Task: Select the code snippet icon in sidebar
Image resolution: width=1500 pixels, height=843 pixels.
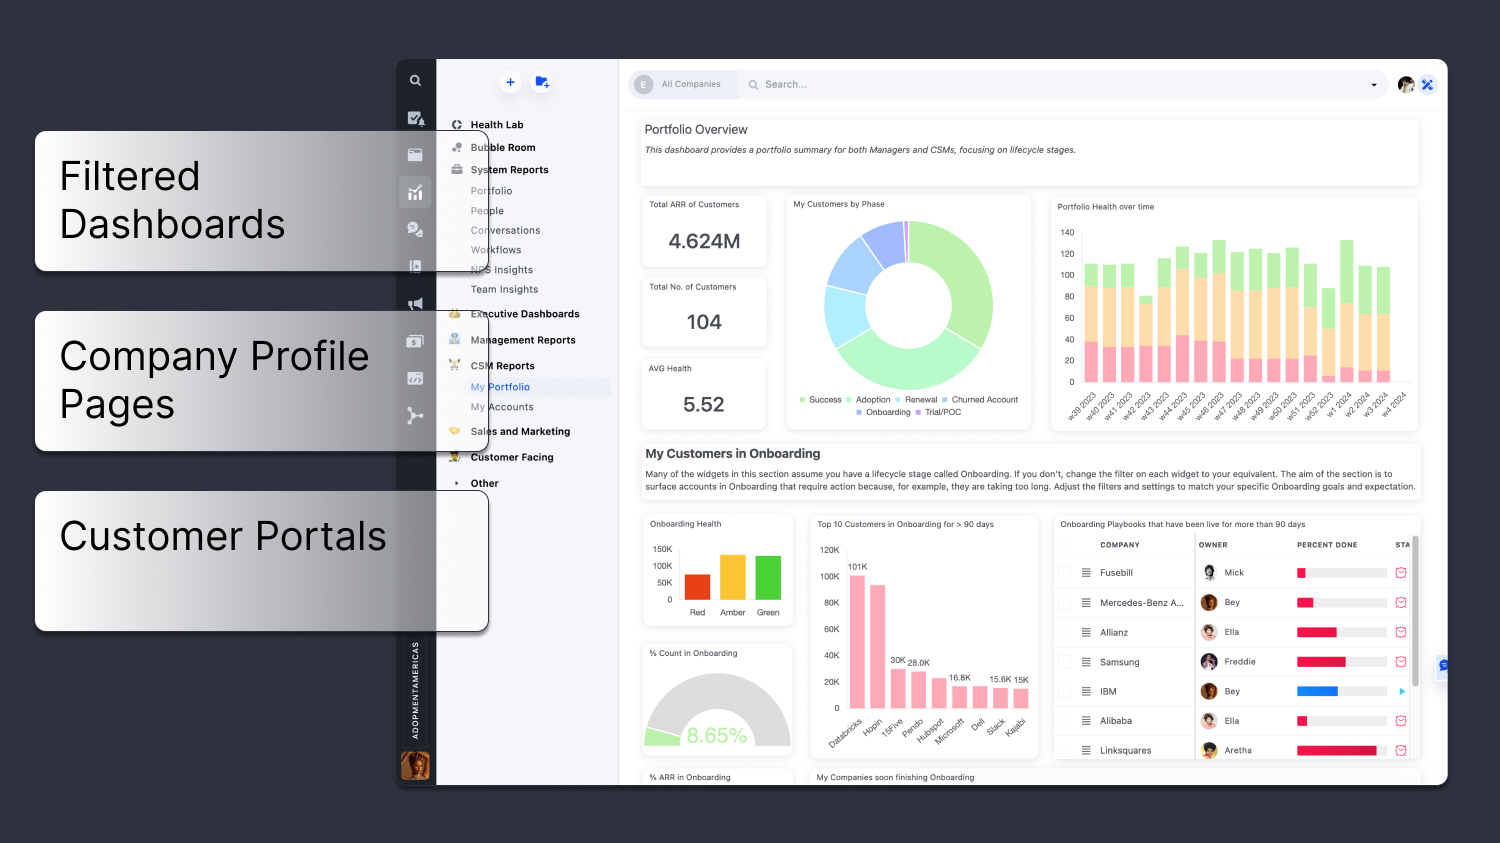Action: (x=416, y=377)
